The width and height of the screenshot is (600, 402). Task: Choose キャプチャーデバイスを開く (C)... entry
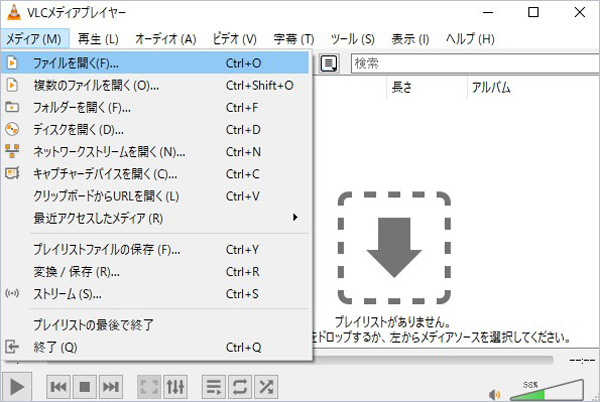(155, 174)
